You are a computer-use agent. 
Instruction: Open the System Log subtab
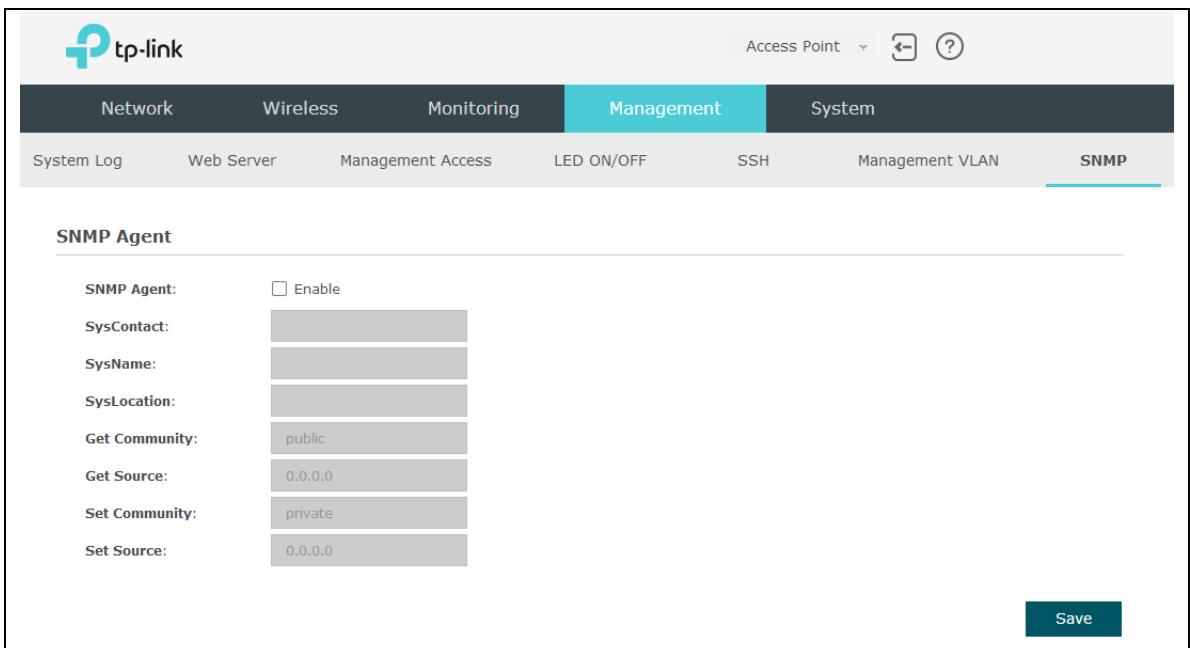click(77, 161)
